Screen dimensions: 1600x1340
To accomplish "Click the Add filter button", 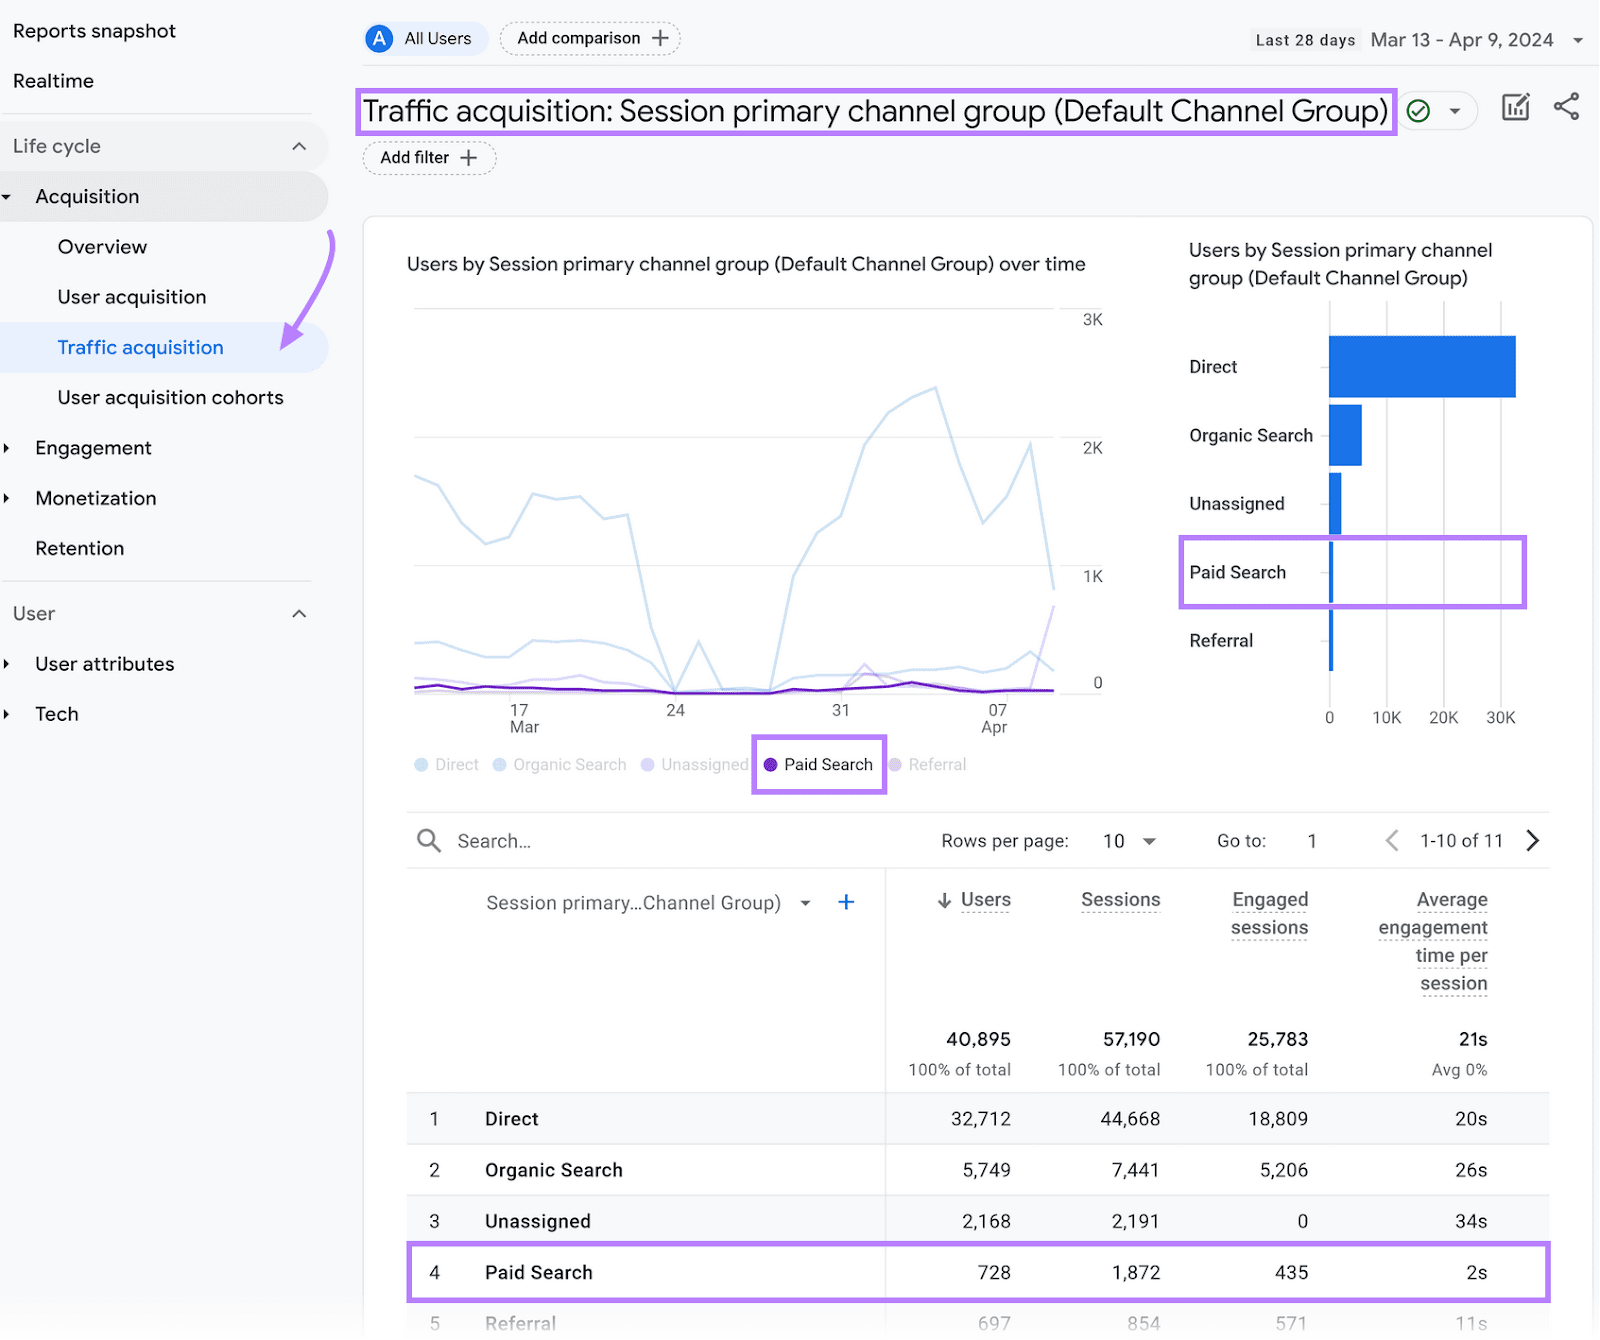I will coord(429,158).
